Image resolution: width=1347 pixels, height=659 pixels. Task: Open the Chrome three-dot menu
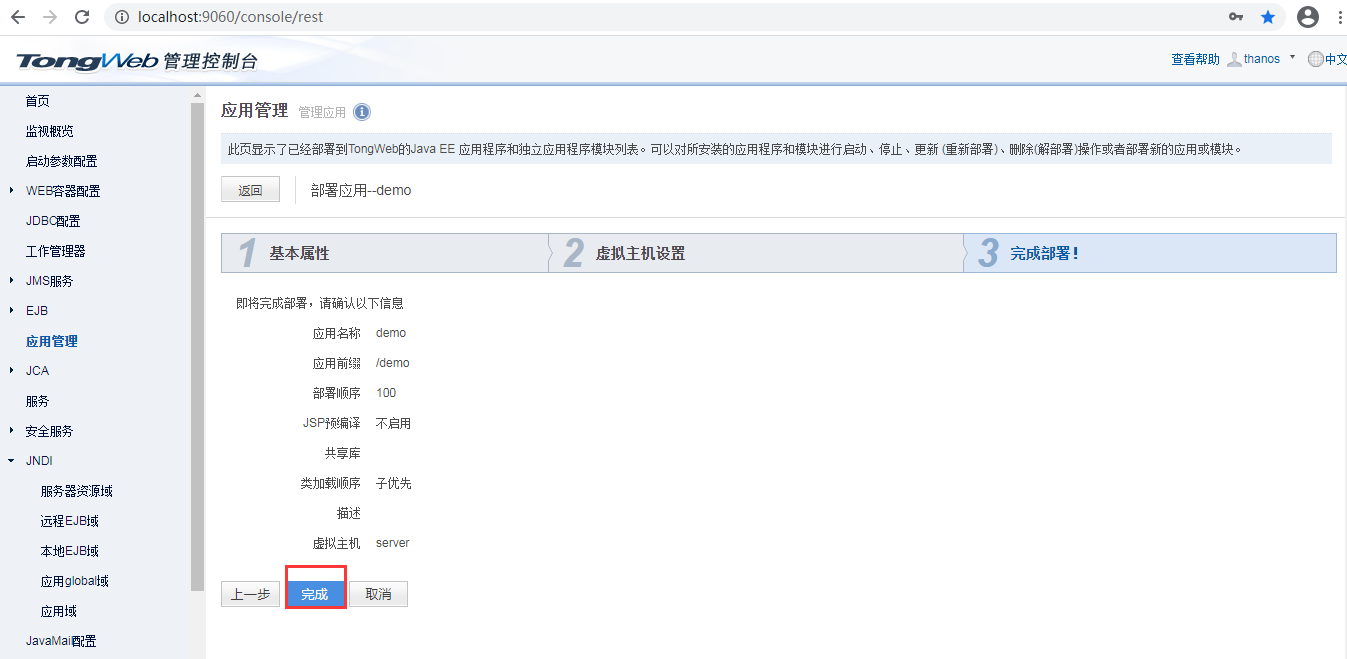(x=1338, y=17)
